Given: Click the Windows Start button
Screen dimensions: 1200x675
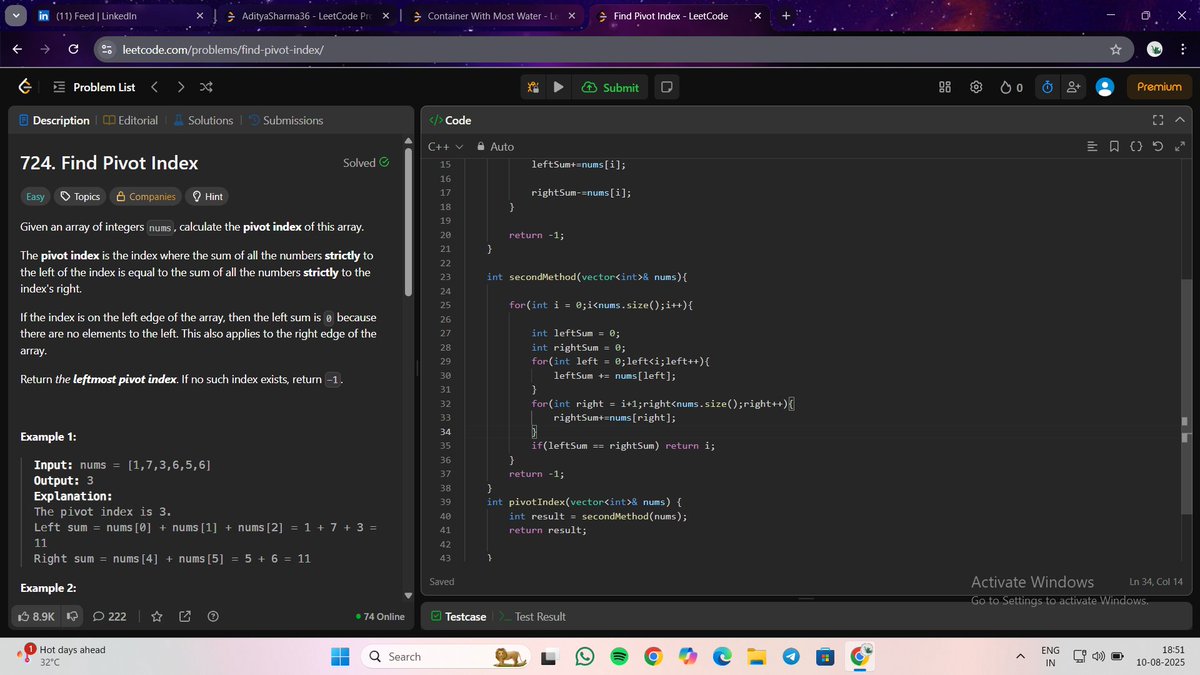Looking at the screenshot, I should pyautogui.click(x=340, y=656).
